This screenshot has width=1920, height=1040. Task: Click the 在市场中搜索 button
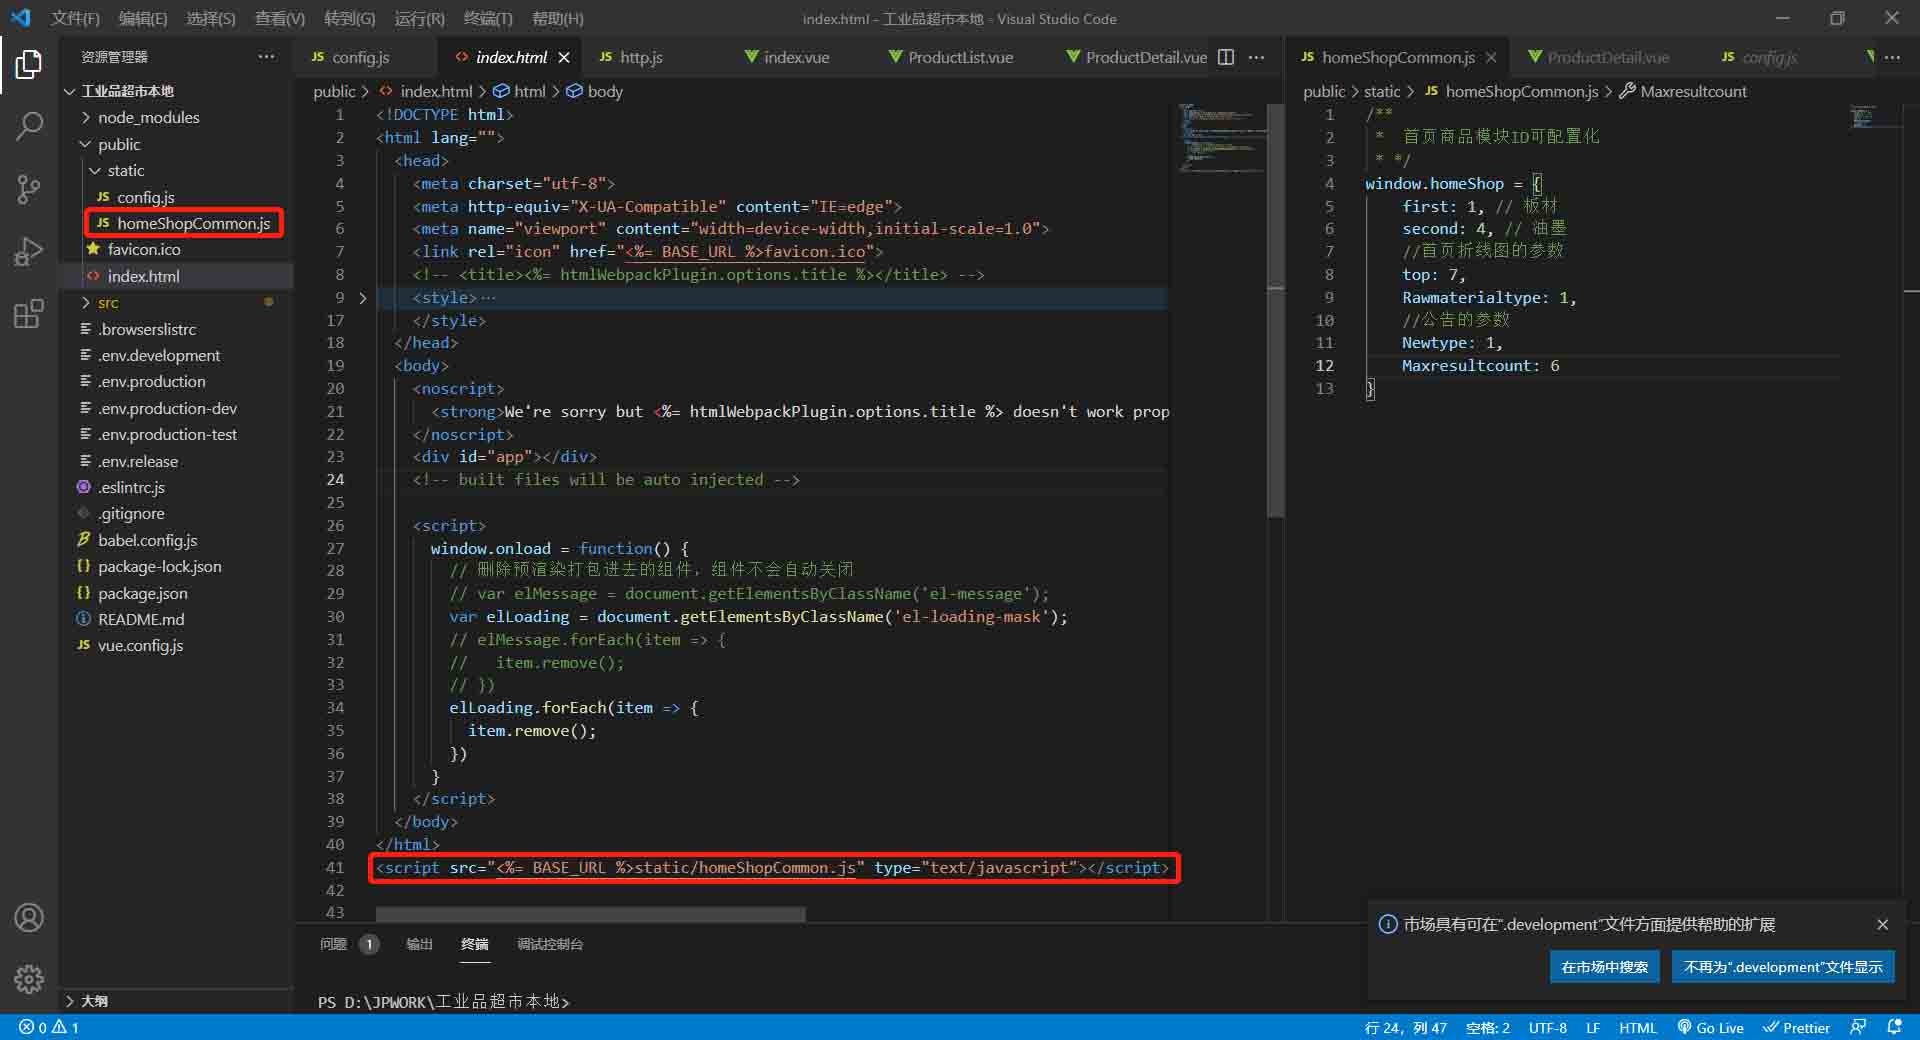tap(1604, 967)
